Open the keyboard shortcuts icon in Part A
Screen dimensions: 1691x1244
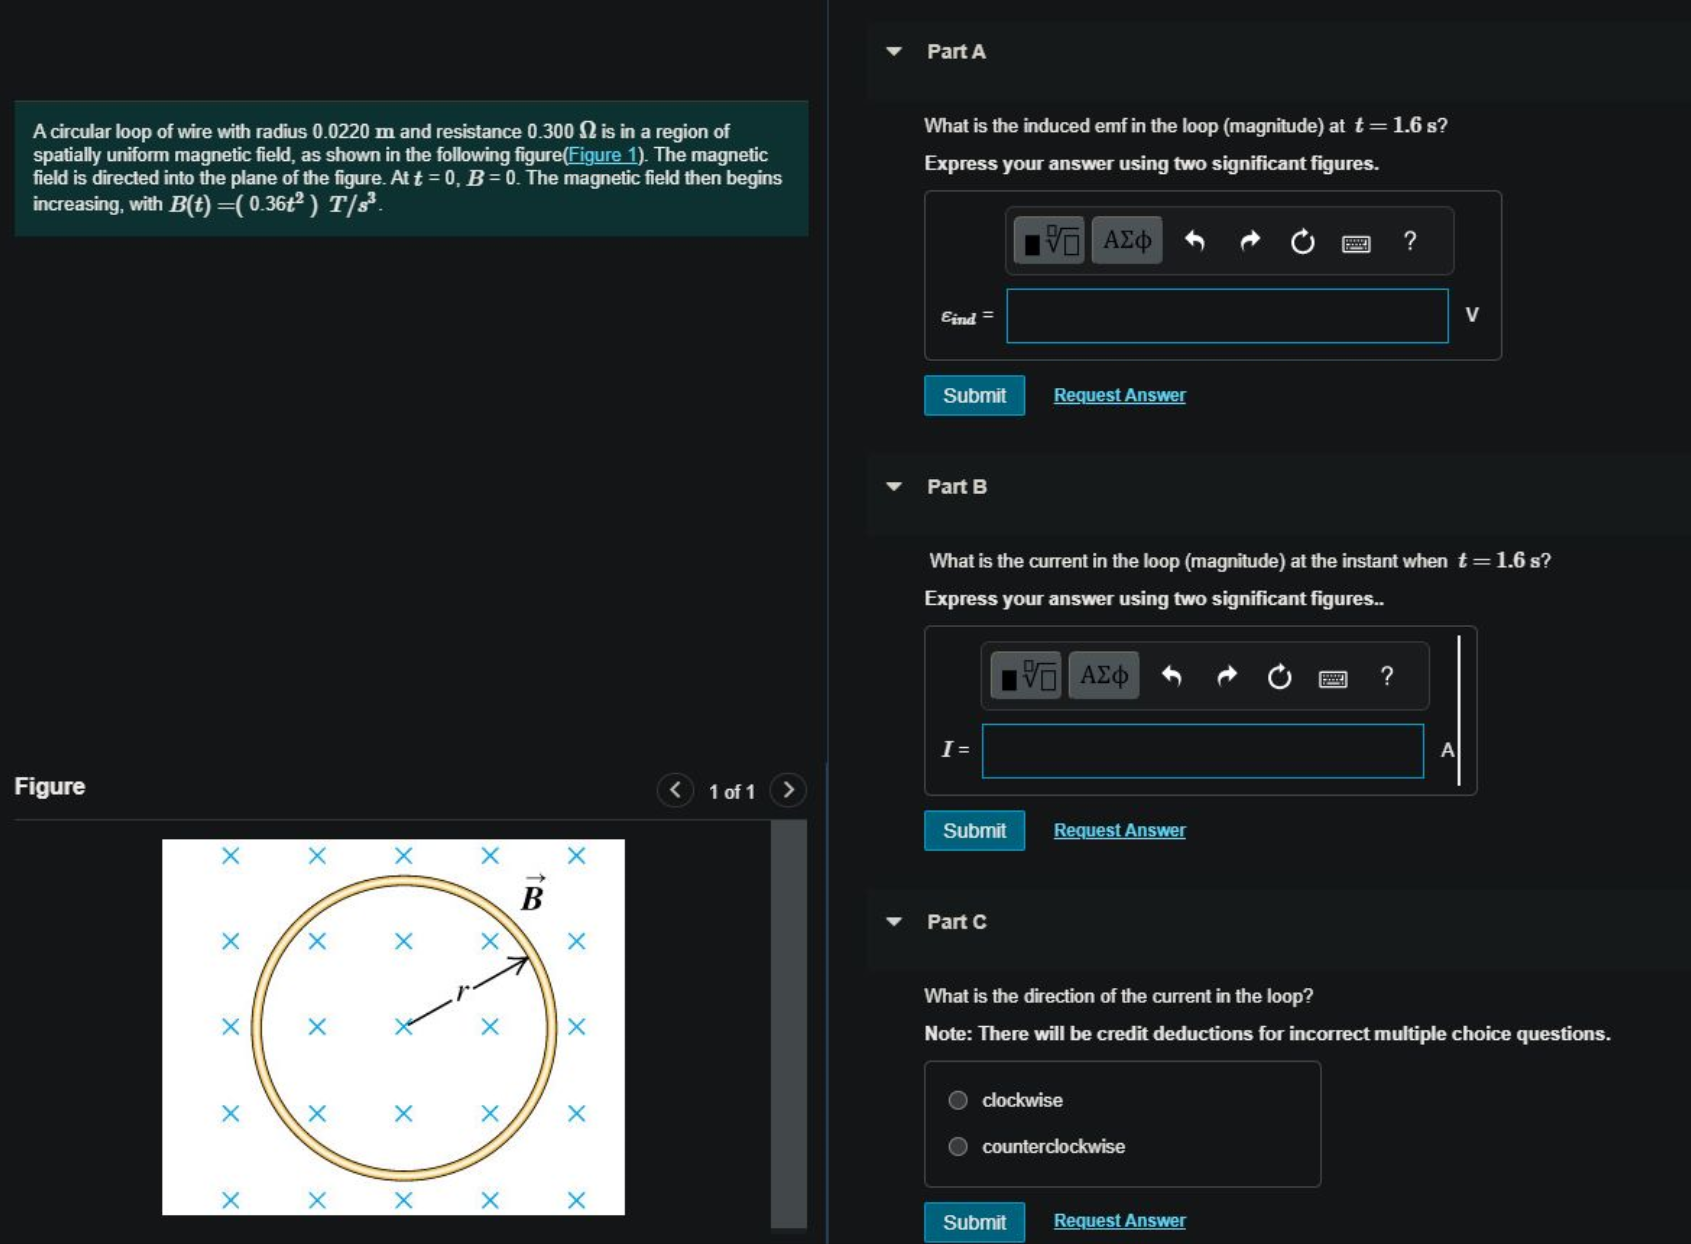coord(1356,240)
